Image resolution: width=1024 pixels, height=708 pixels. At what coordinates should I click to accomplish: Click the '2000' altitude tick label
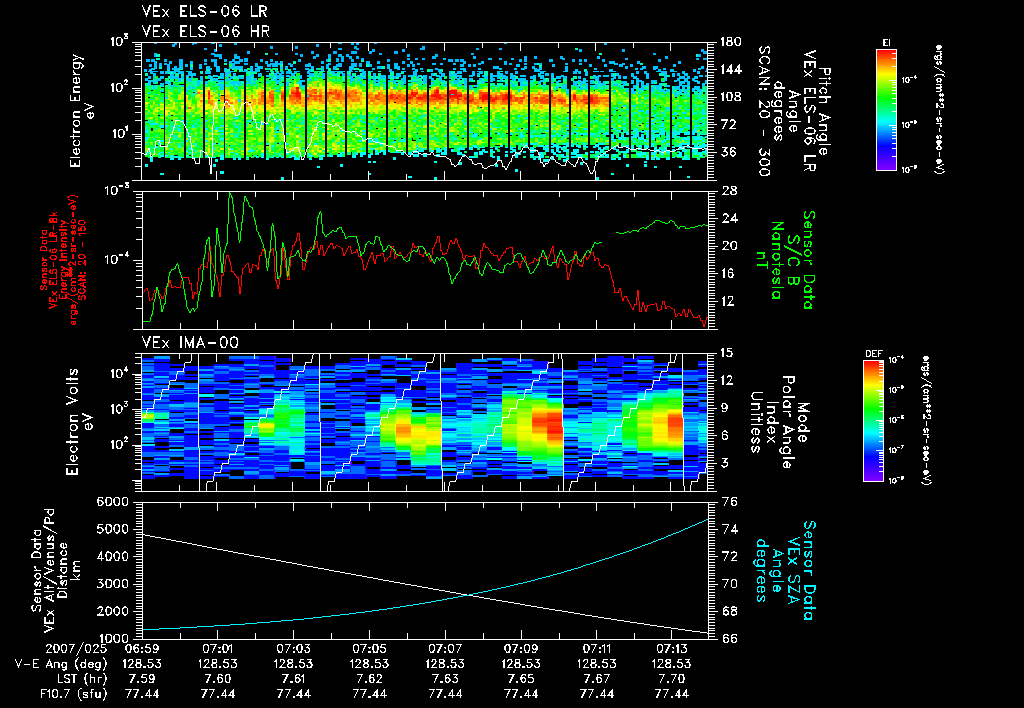pyautogui.click(x=112, y=611)
